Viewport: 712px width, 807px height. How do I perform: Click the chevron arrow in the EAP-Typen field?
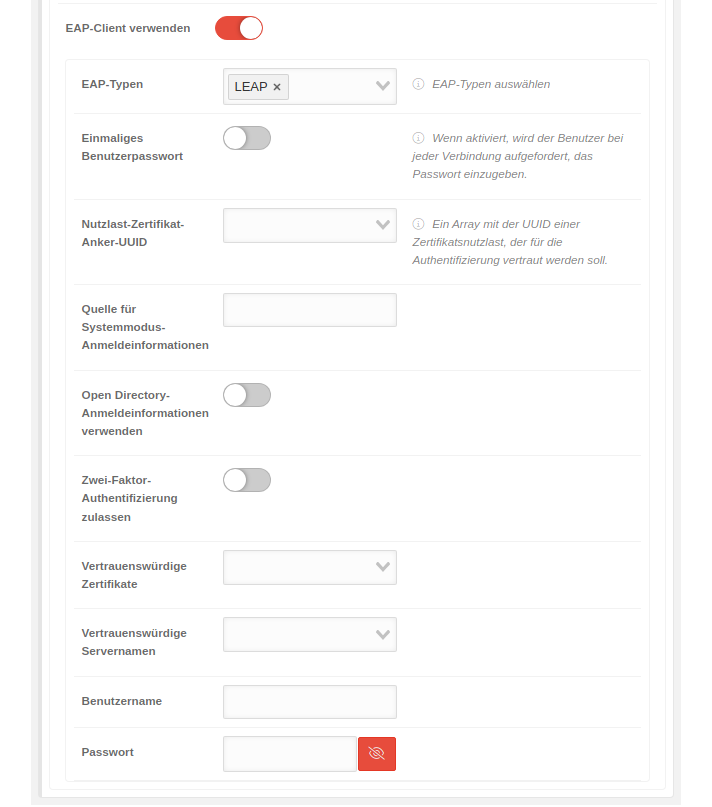click(382, 86)
